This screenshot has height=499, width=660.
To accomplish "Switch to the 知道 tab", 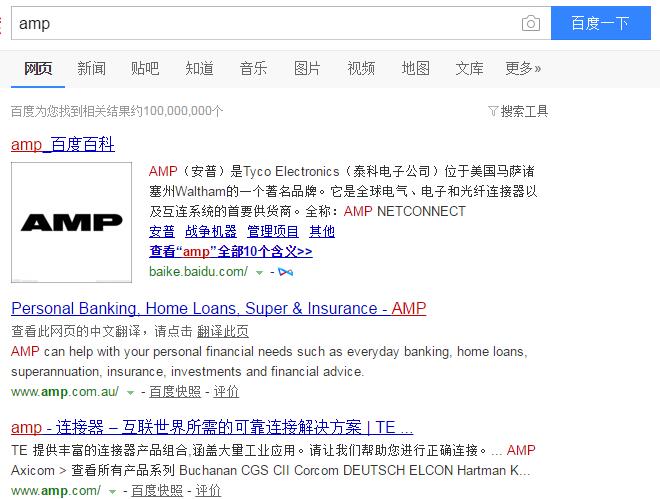I will click(200, 68).
